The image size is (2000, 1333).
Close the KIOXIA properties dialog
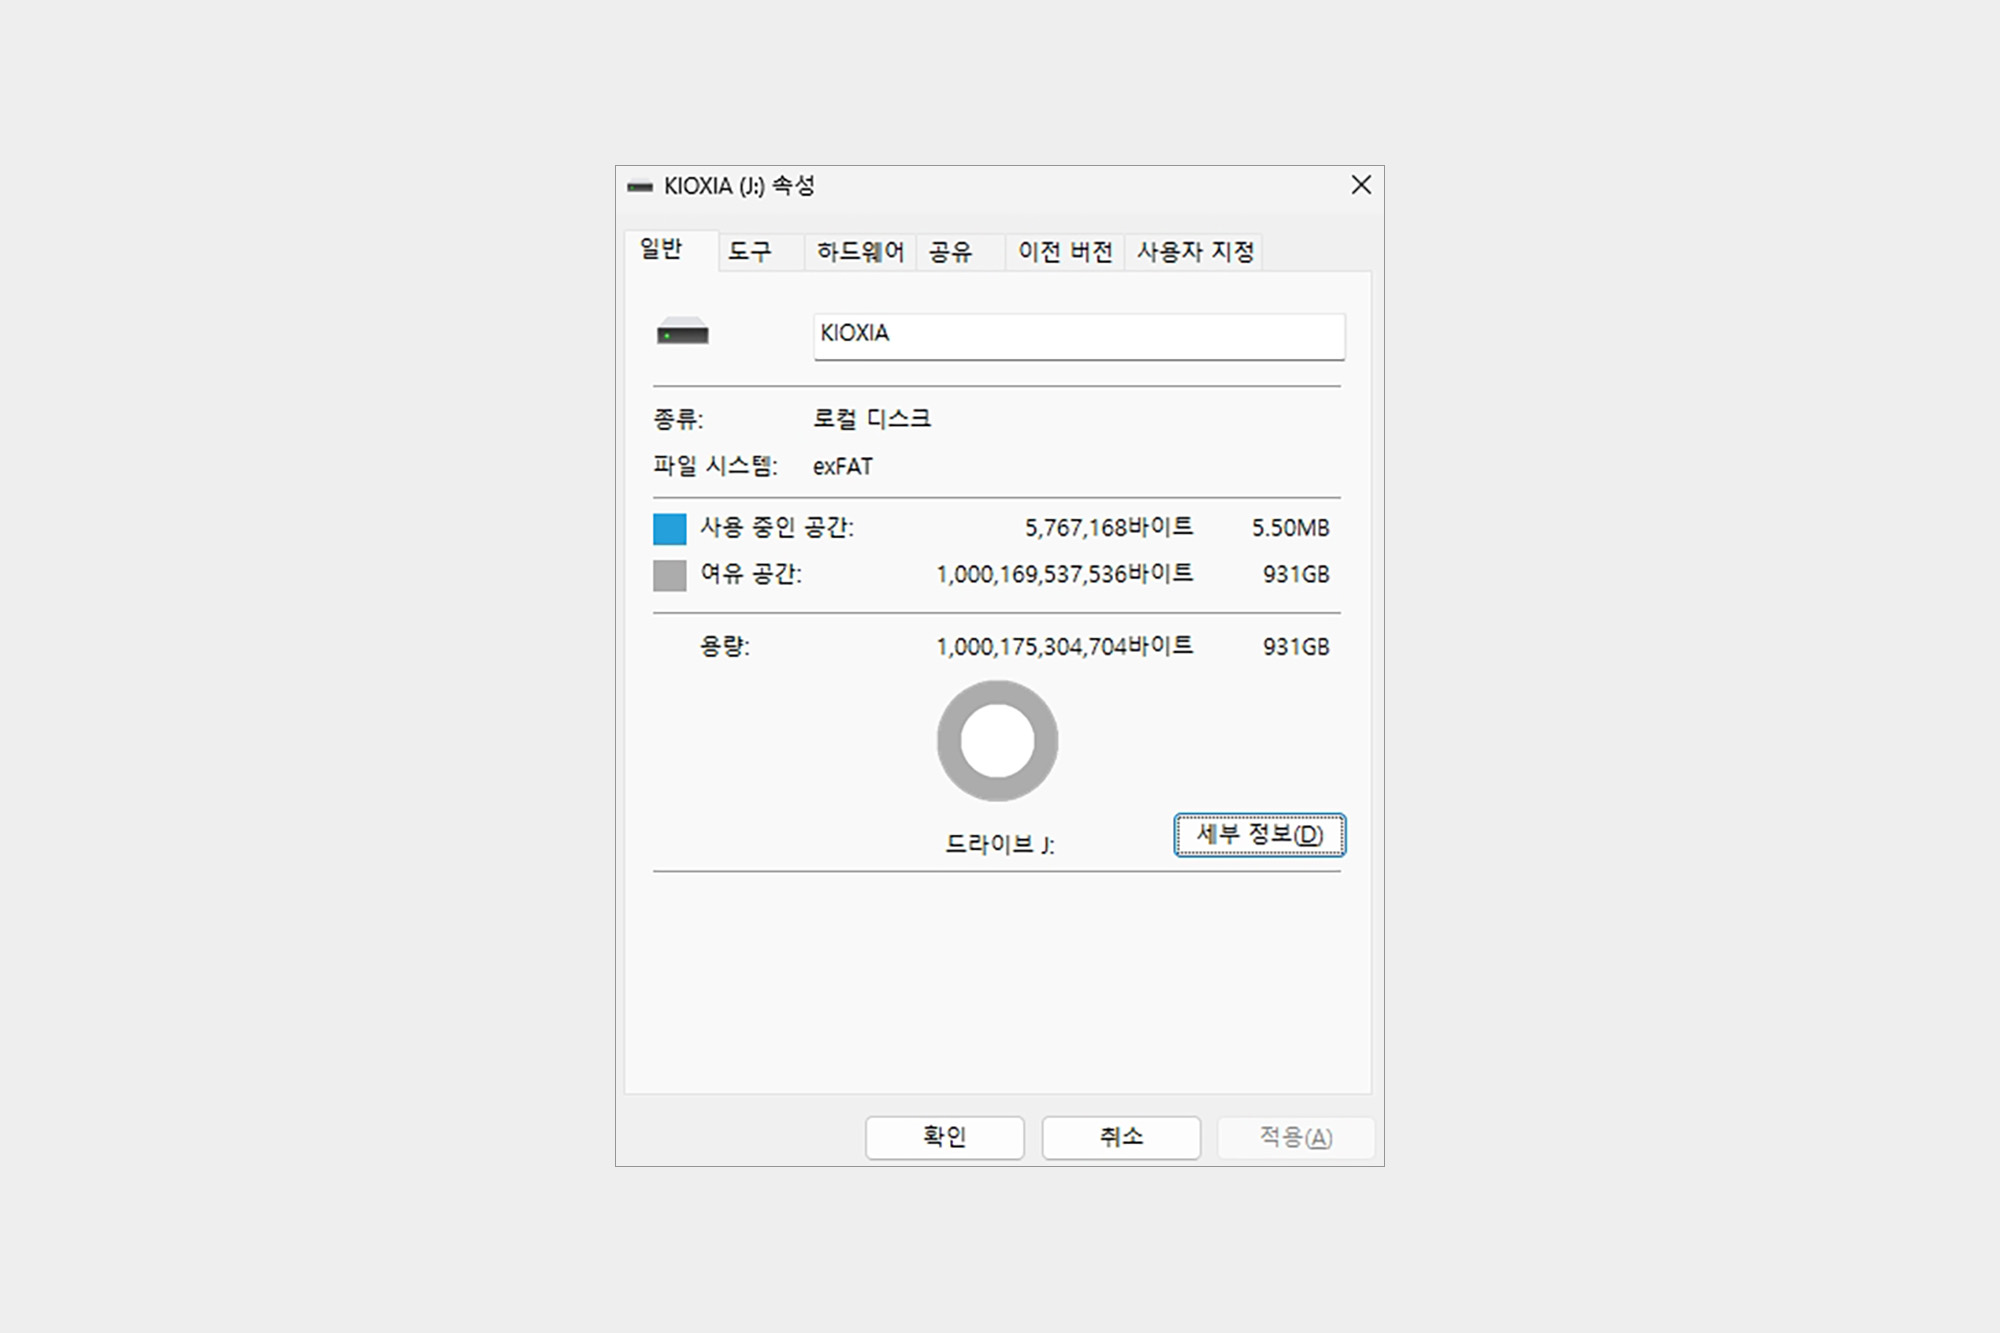[x=1360, y=185]
